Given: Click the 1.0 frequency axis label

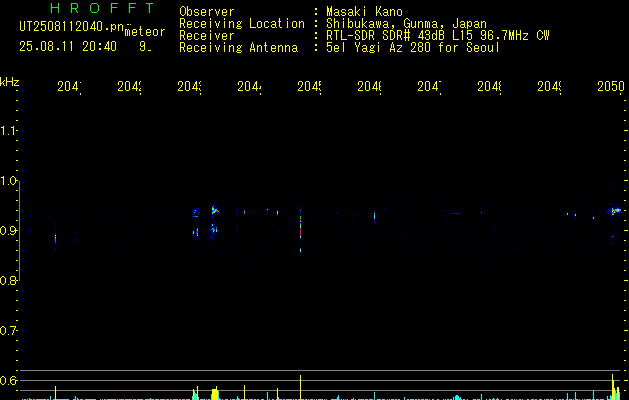Looking at the screenshot, I should coord(8,181).
